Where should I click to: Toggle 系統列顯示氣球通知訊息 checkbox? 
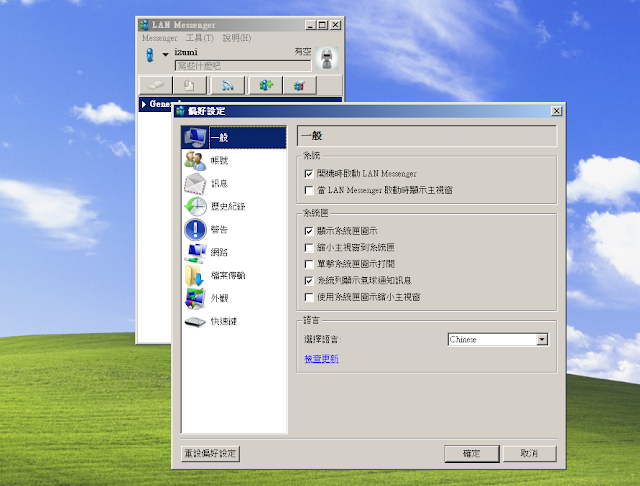[x=309, y=280]
